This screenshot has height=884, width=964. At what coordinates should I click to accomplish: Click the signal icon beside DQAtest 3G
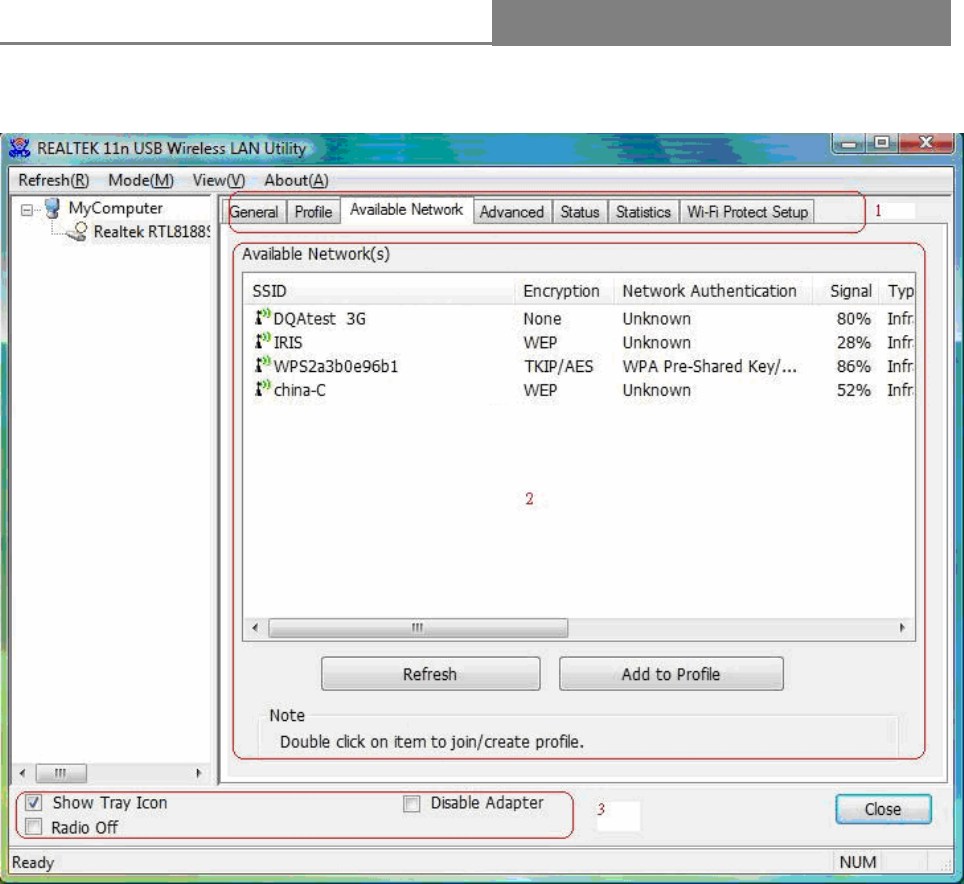click(263, 318)
